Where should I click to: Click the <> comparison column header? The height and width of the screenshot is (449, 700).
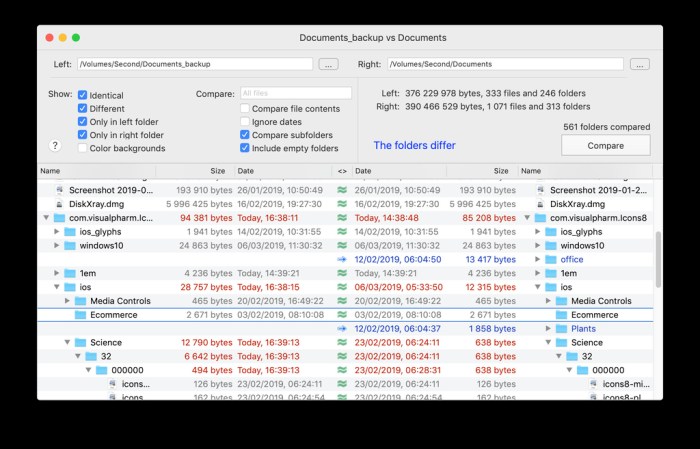pos(342,171)
